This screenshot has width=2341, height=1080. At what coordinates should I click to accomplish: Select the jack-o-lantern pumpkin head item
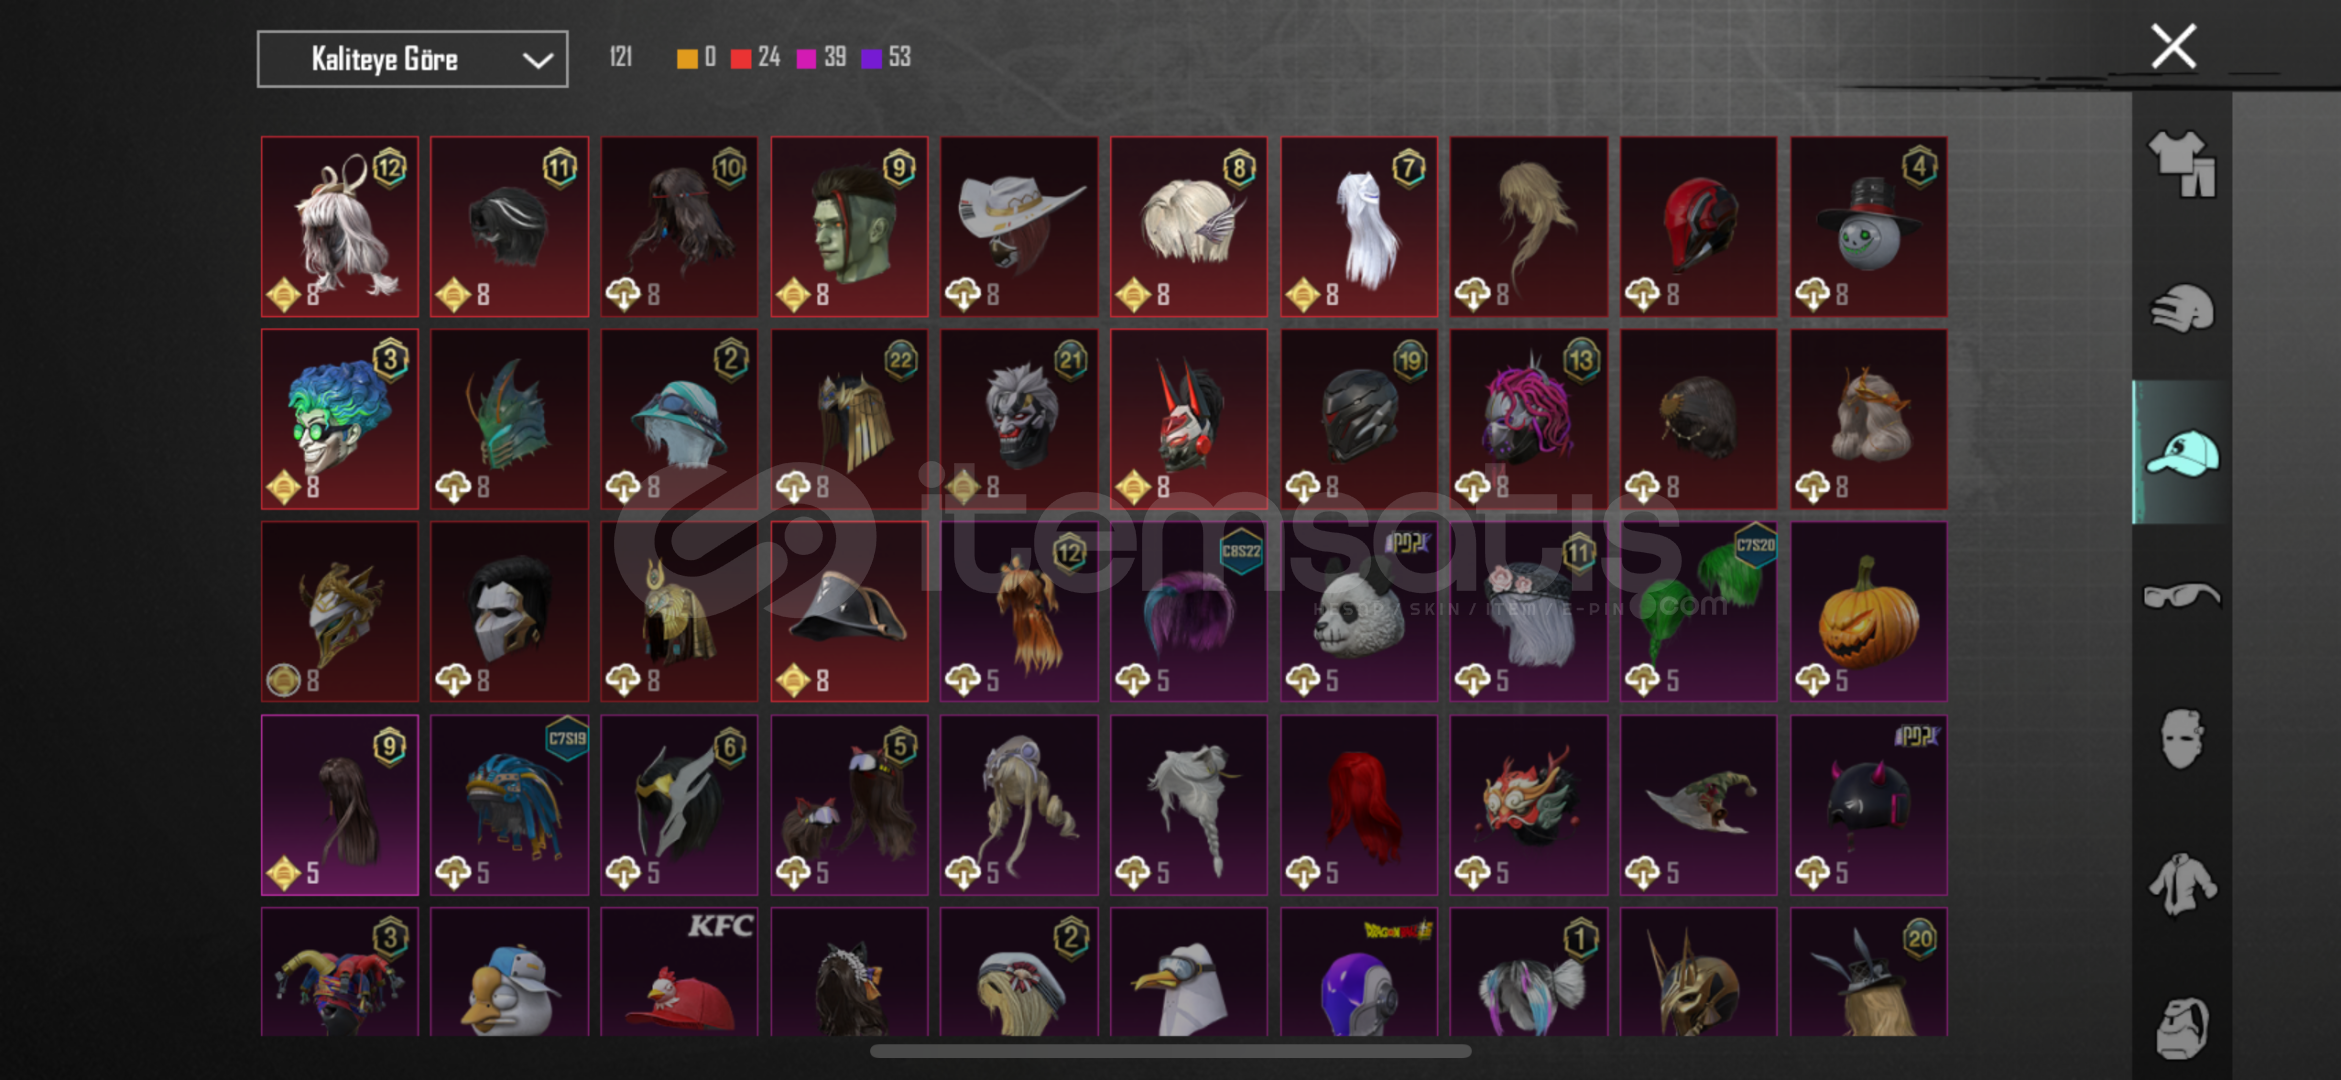point(1868,612)
